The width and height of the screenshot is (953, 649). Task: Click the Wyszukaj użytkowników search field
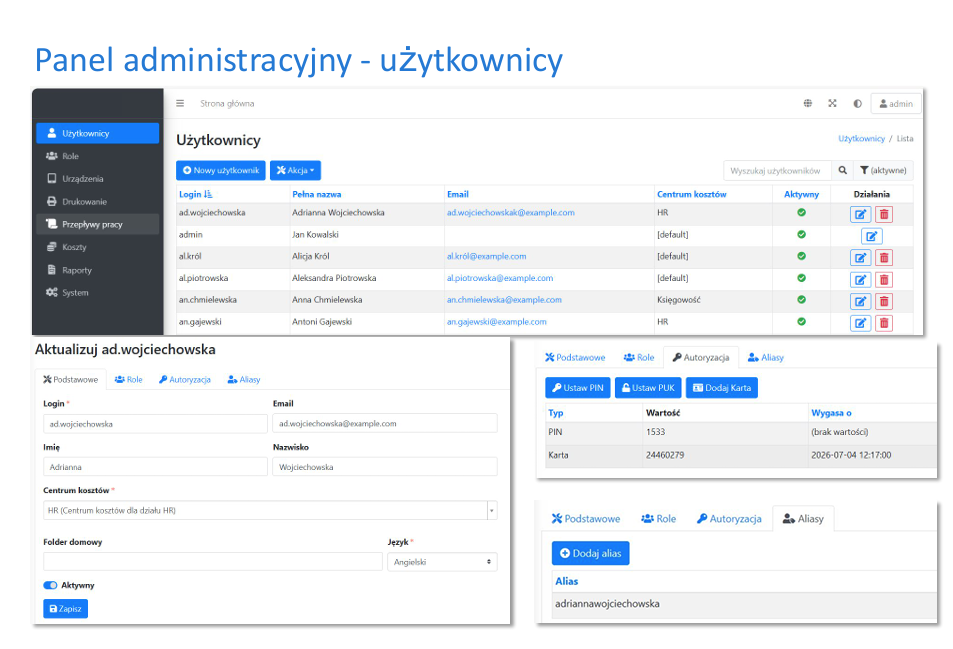point(777,171)
